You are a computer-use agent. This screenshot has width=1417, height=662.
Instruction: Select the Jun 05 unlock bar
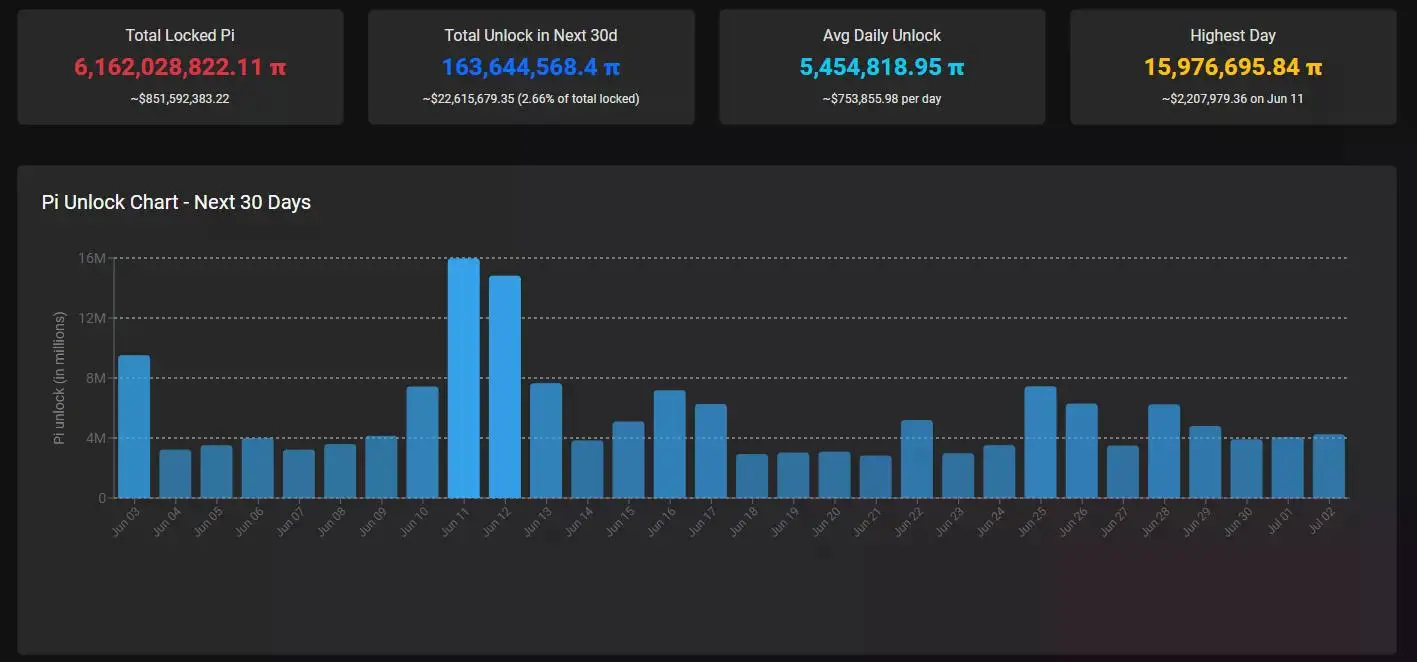(216, 472)
